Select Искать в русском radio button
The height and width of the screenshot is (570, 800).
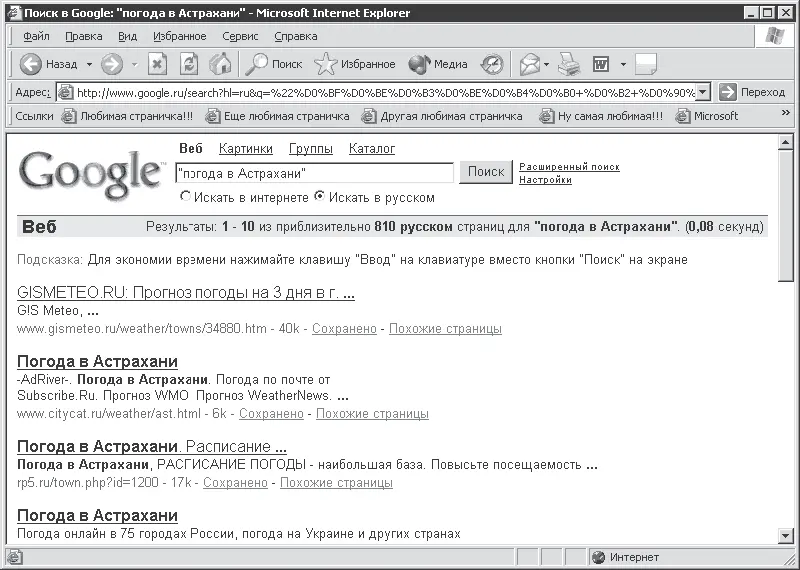pyautogui.click(x=319, y=196)
